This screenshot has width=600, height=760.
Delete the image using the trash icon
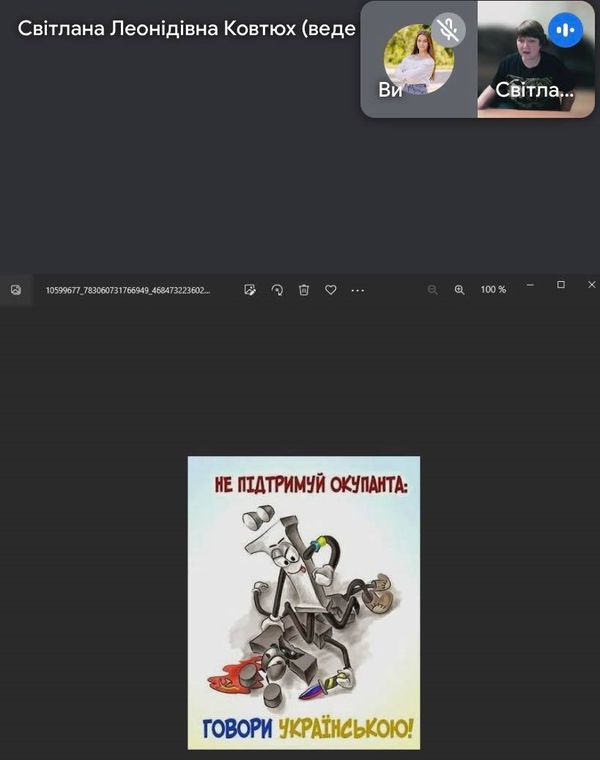pyautogui.click(x=304, y=290)
